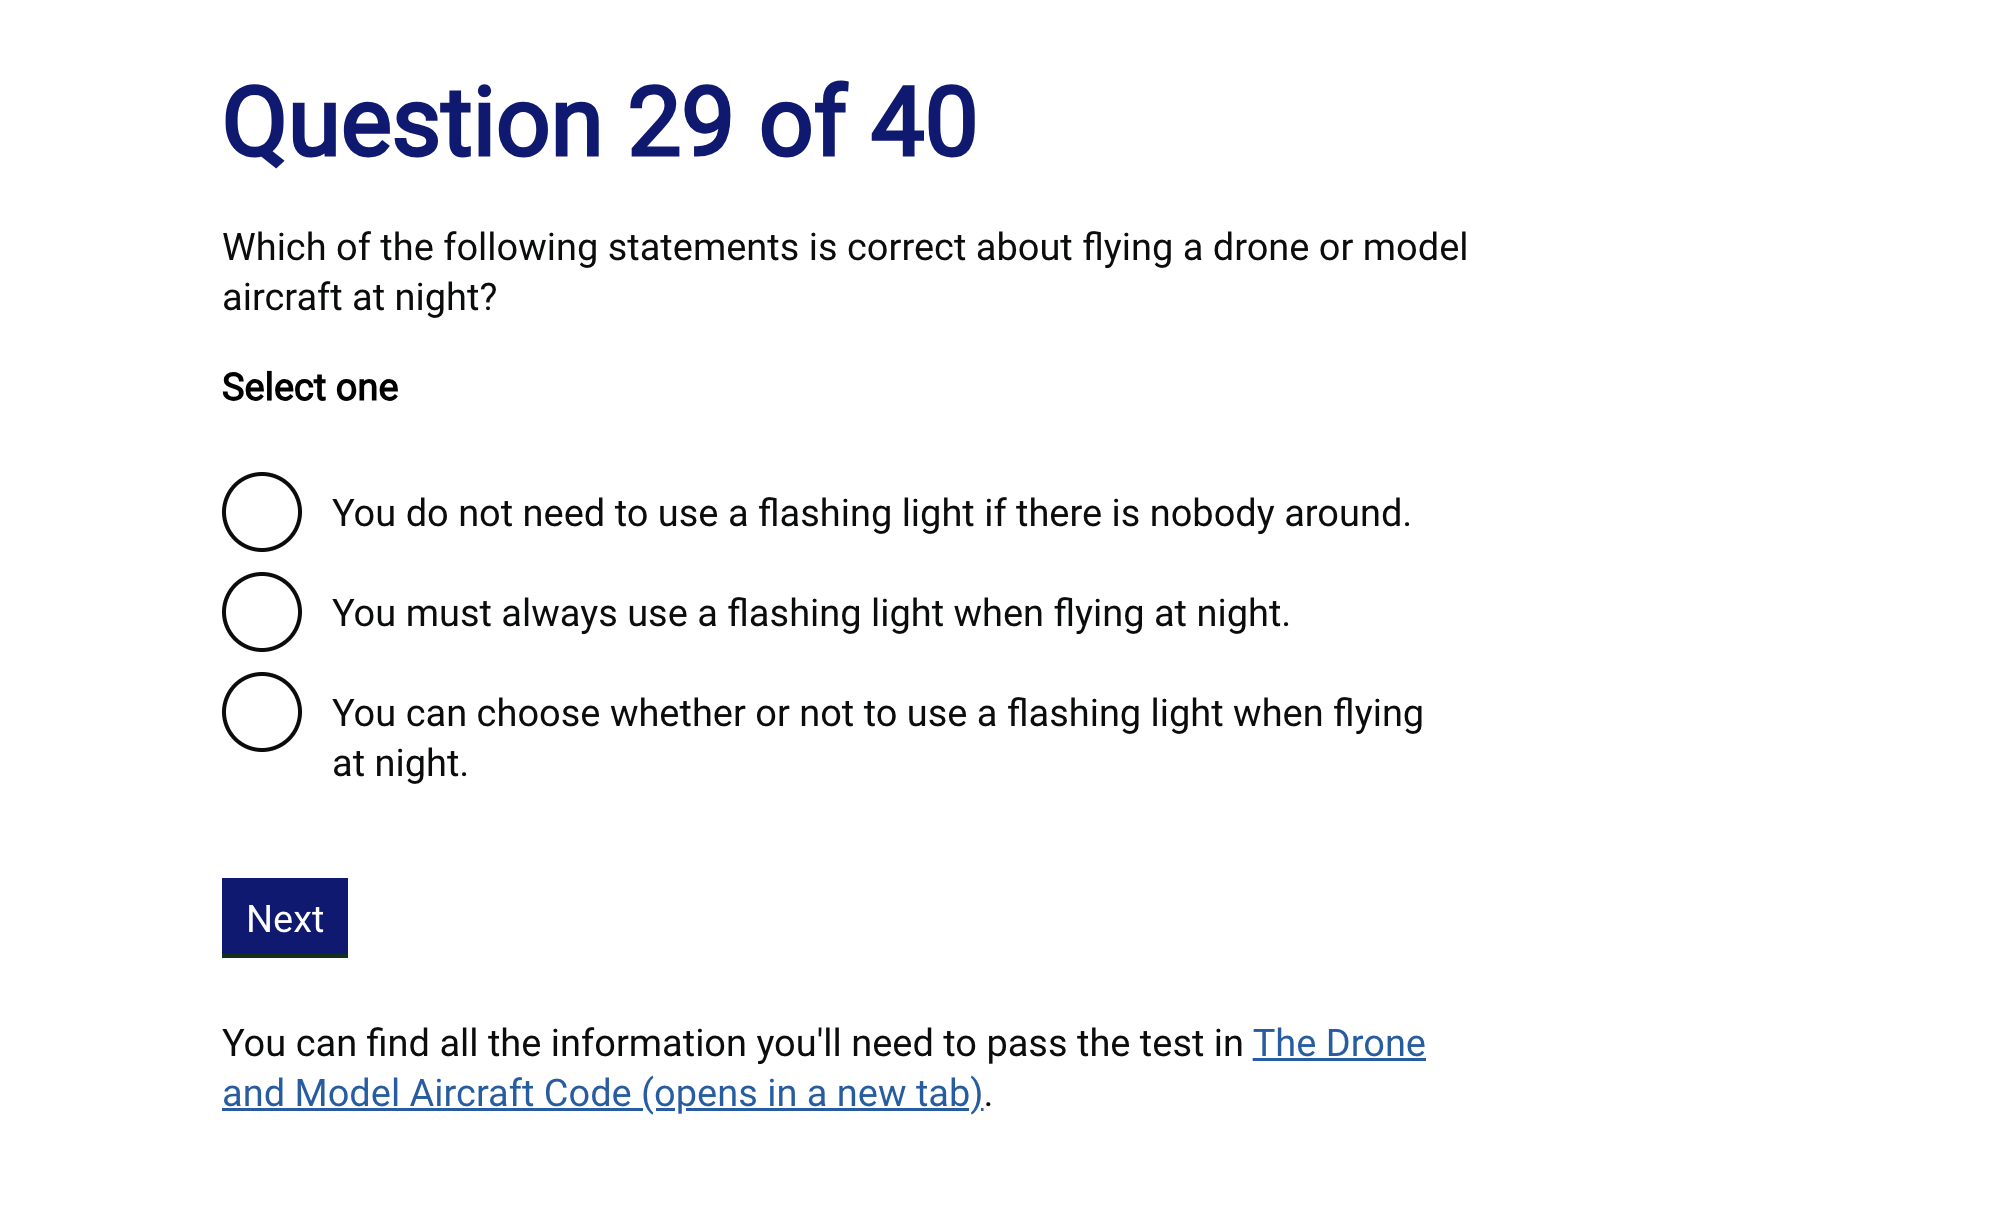Choose 'You must always use a flashing light' radio

pos(262,612)
